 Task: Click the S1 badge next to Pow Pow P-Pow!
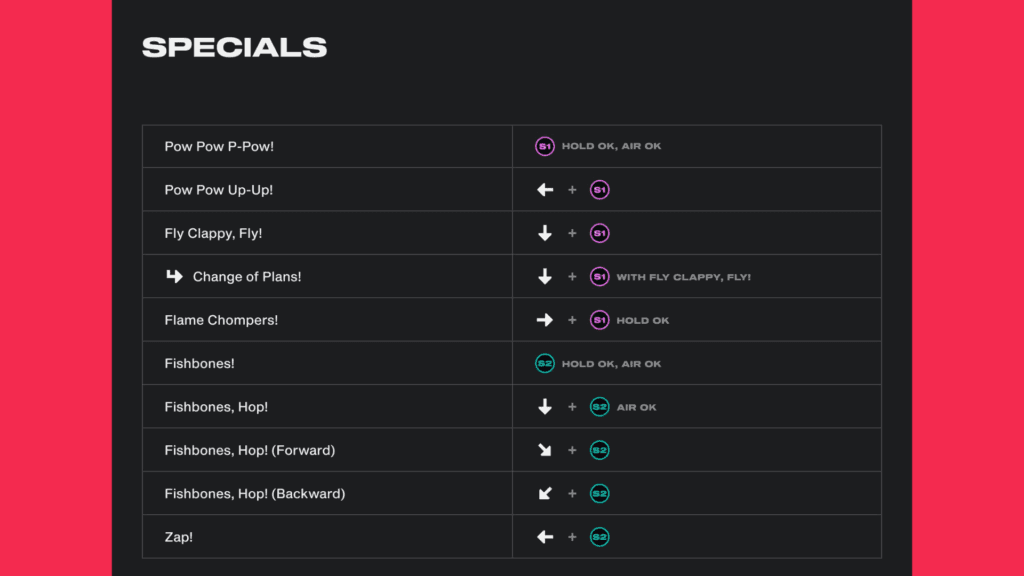pyautogui.click(x=545, y=145)
